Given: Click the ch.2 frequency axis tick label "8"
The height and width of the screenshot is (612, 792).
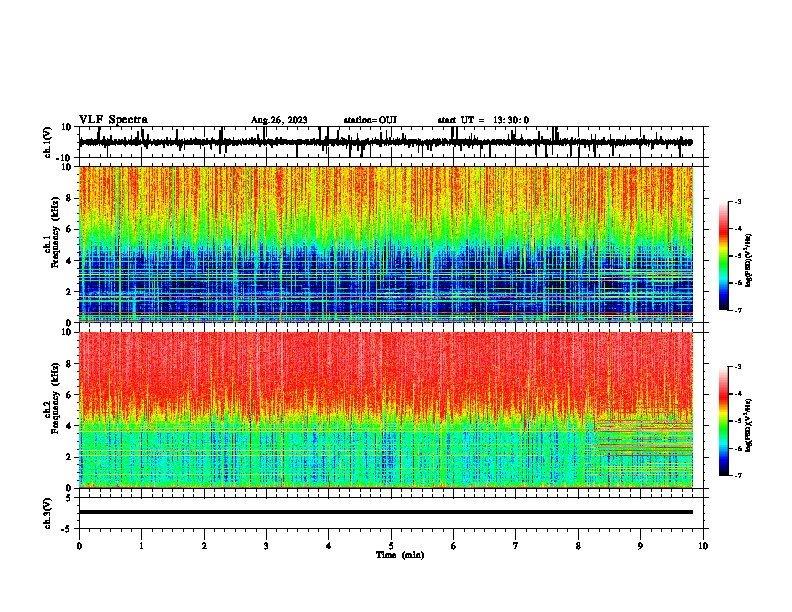Looking at the screenshot, I should (70, 364).
